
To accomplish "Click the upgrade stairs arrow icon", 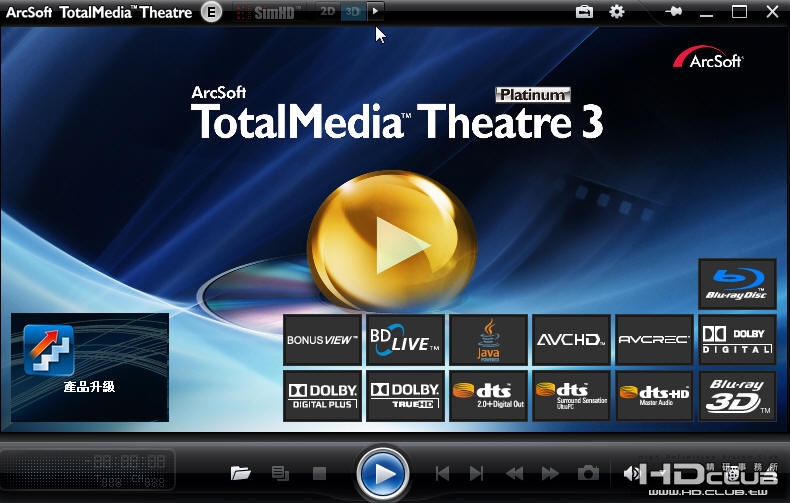I will click(x=49, y=350).
